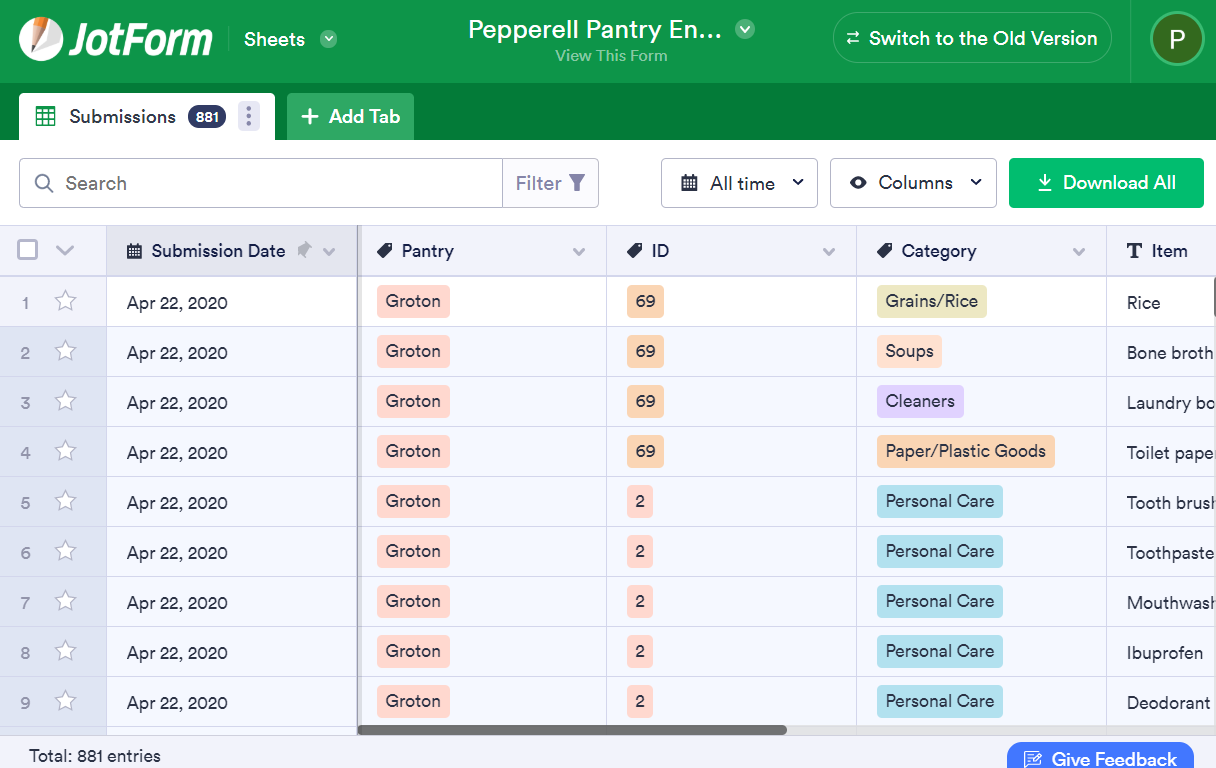Expand the All time date range dropdown
1216x768 pixels.
tap(739, 183)
